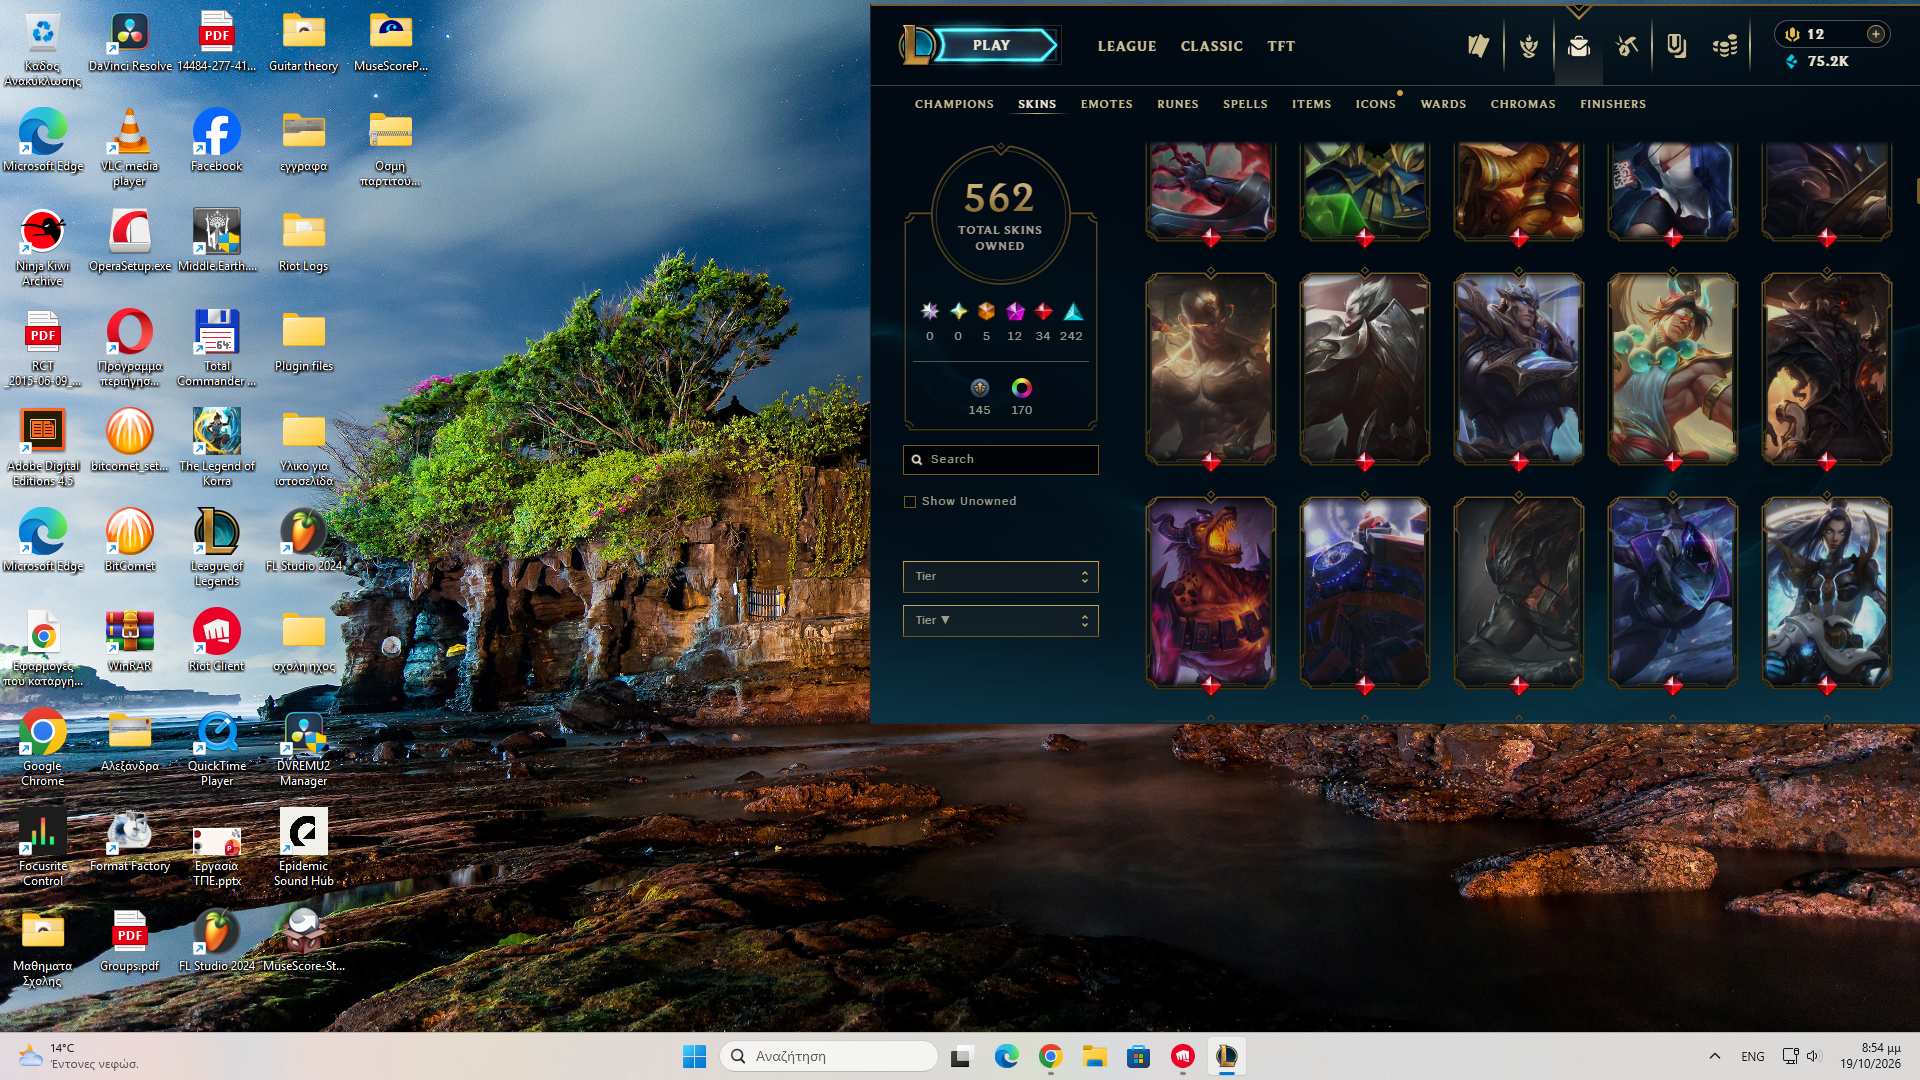Click the skins Search field
This screenshot has width=1920, height=1080.
[x=1000, y=460]
